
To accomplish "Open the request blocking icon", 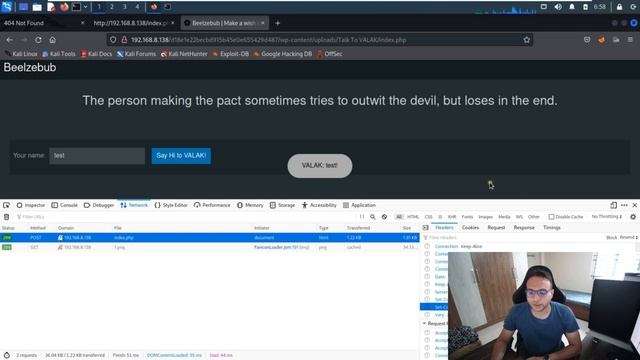I will pos(384,217).
